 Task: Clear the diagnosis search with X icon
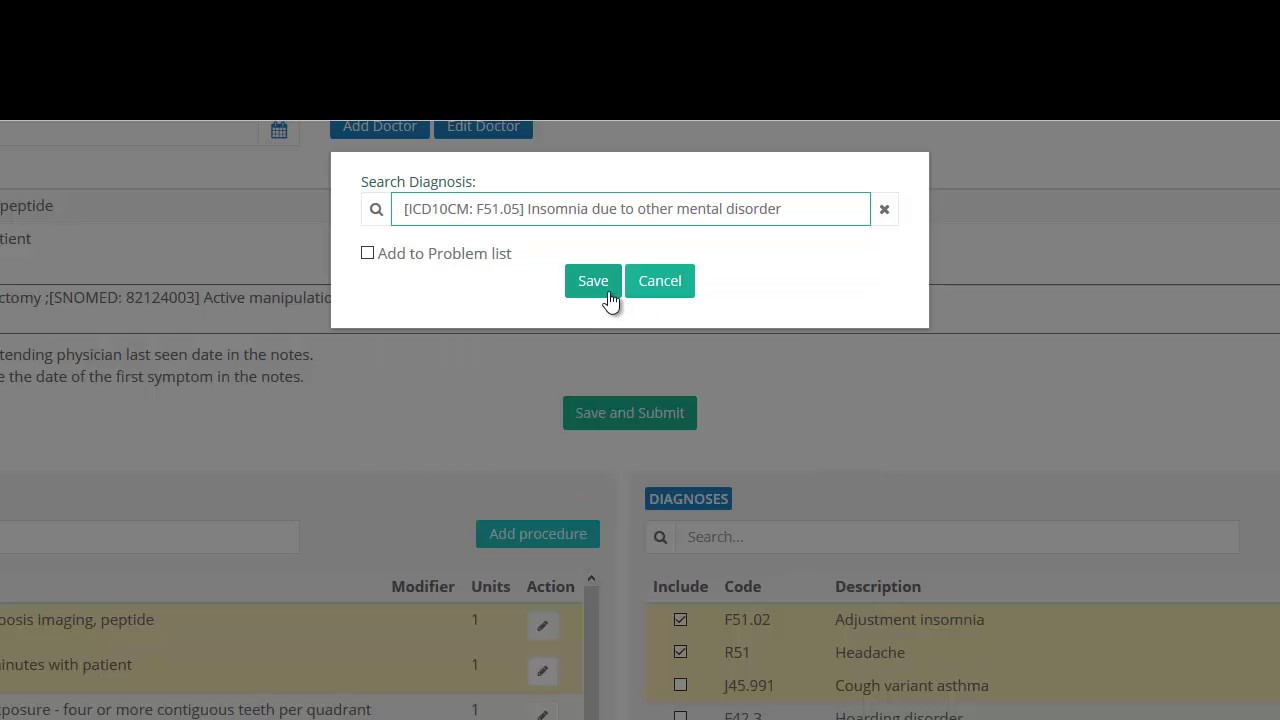(884, 209)
